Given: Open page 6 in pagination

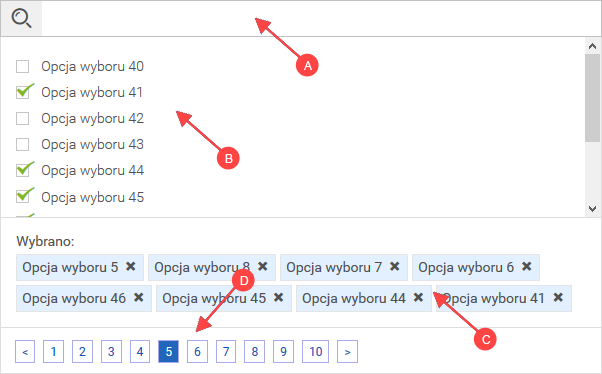Looking at the screenshot, I should (x=197, y=351).
